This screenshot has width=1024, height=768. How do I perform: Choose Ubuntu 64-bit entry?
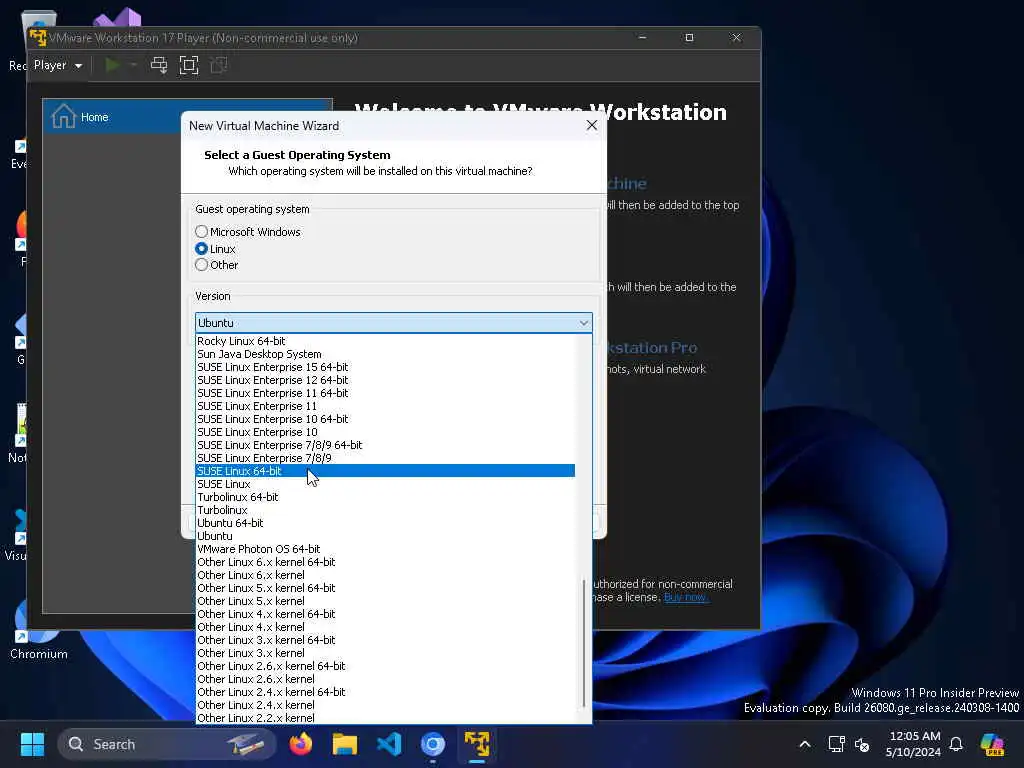(385, 523)
